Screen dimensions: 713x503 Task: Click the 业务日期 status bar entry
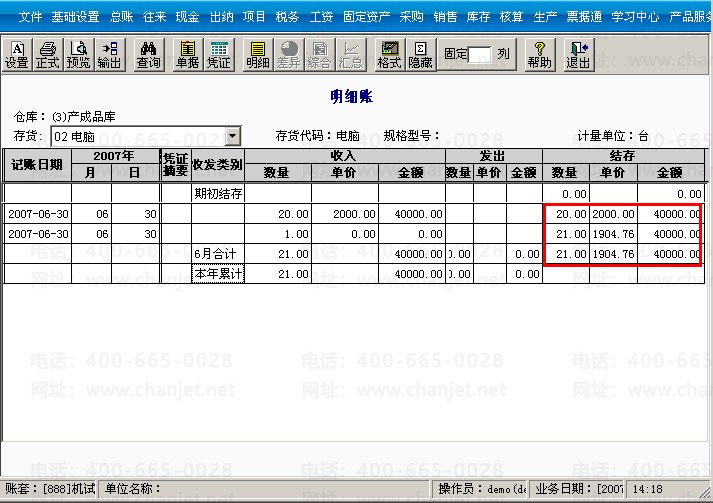click(578, 489)
